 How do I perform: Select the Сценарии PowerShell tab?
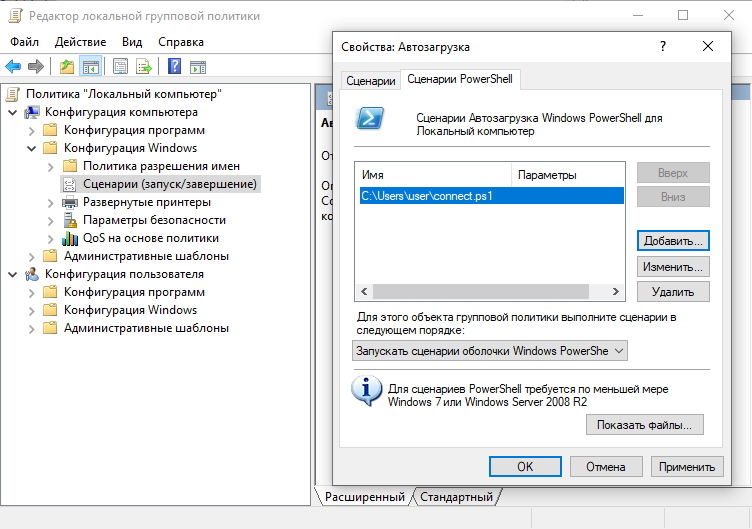pos(460,79)
